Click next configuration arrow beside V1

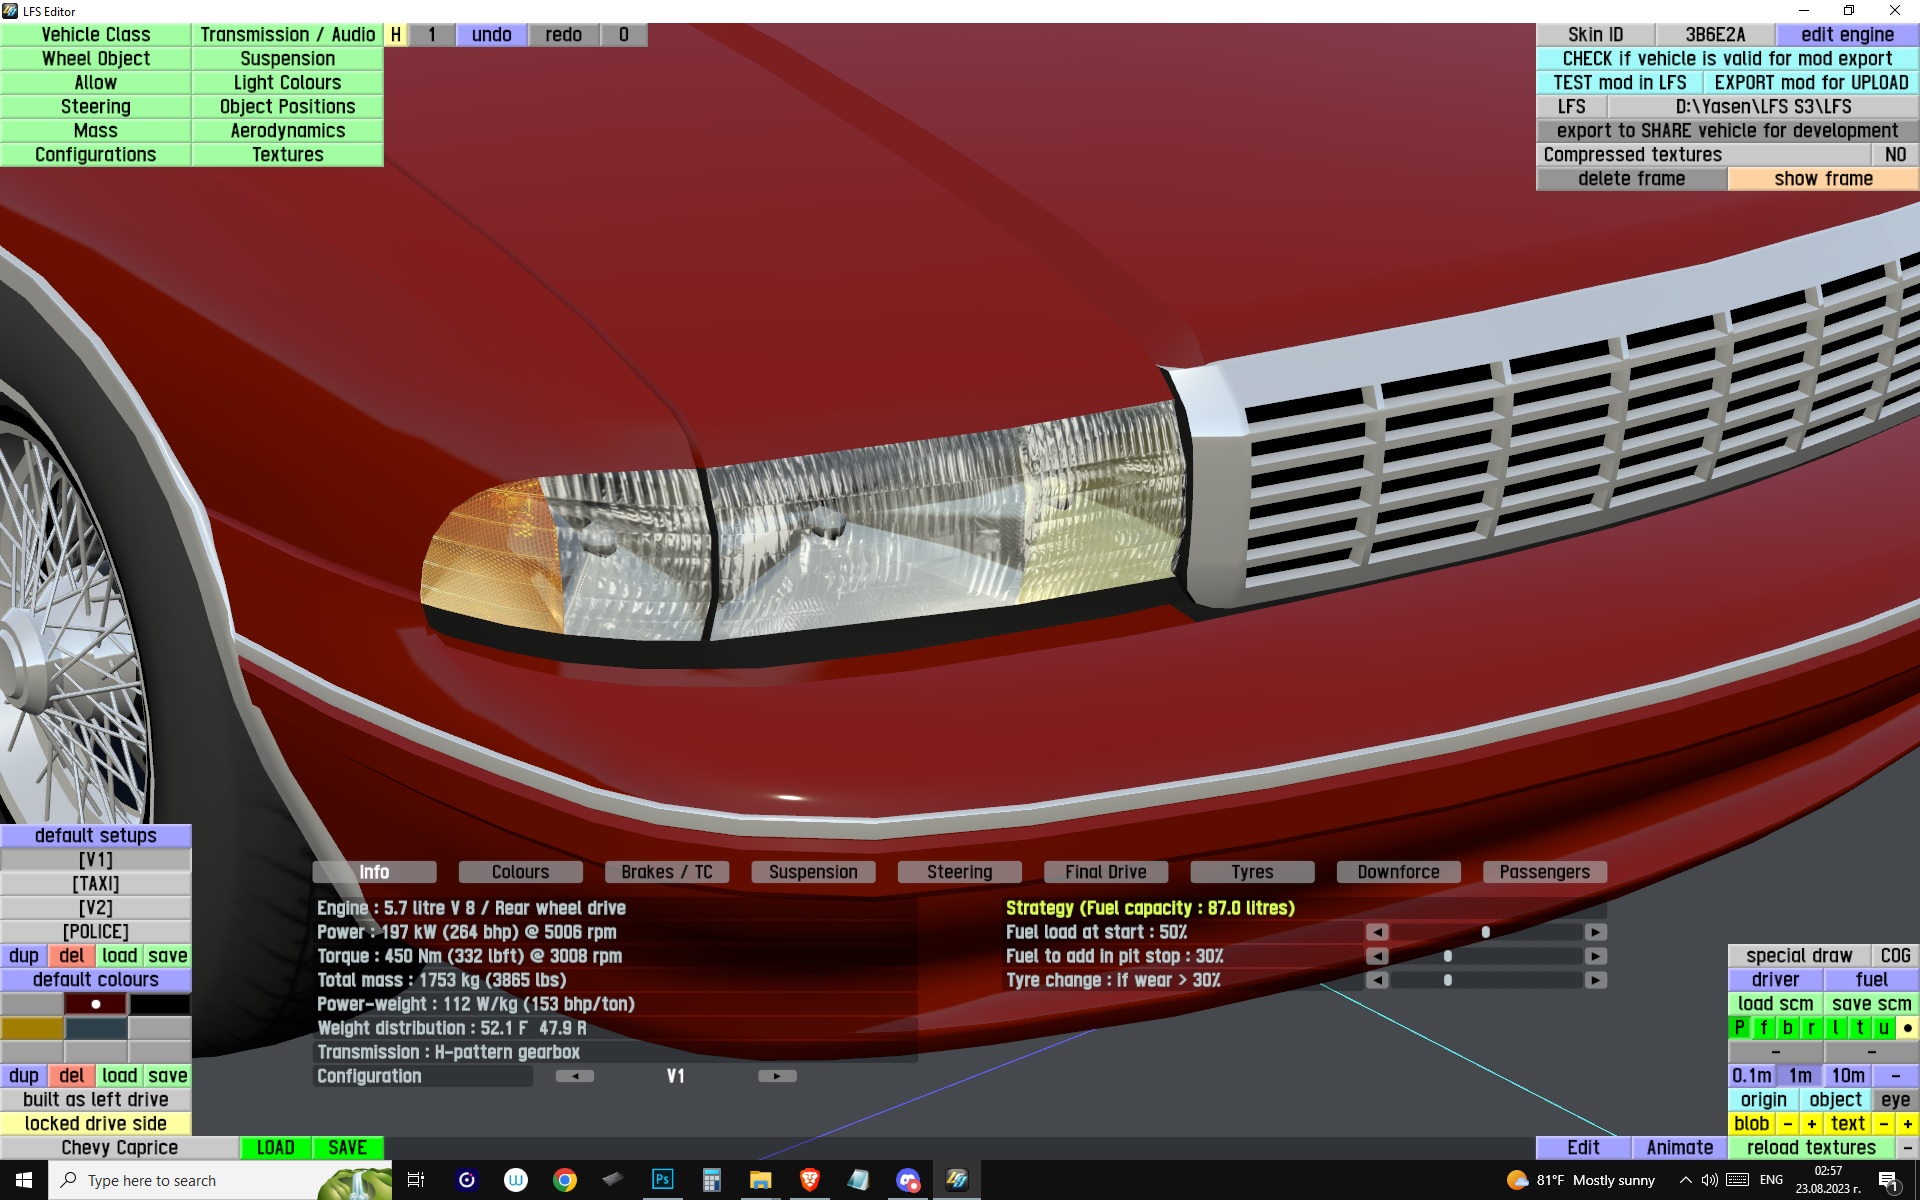click(x=777, y=1076)
